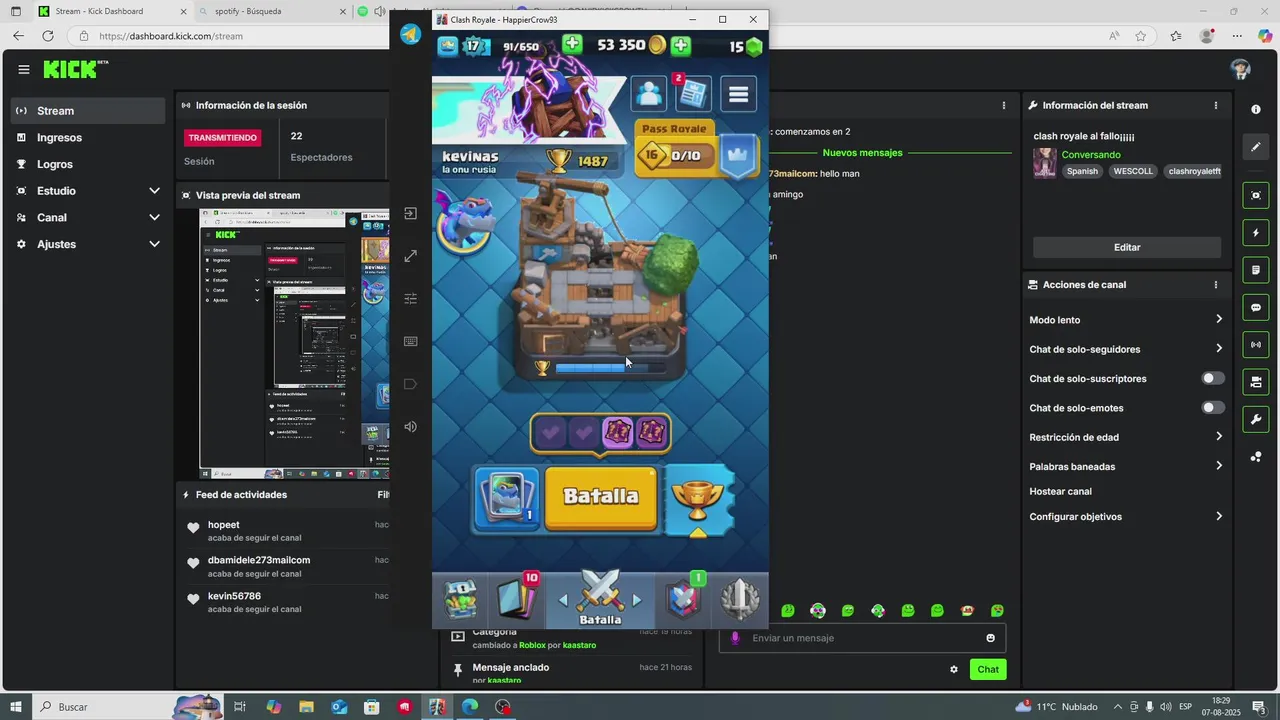Tap the daily chest slots row

click(x=600, y=433)
